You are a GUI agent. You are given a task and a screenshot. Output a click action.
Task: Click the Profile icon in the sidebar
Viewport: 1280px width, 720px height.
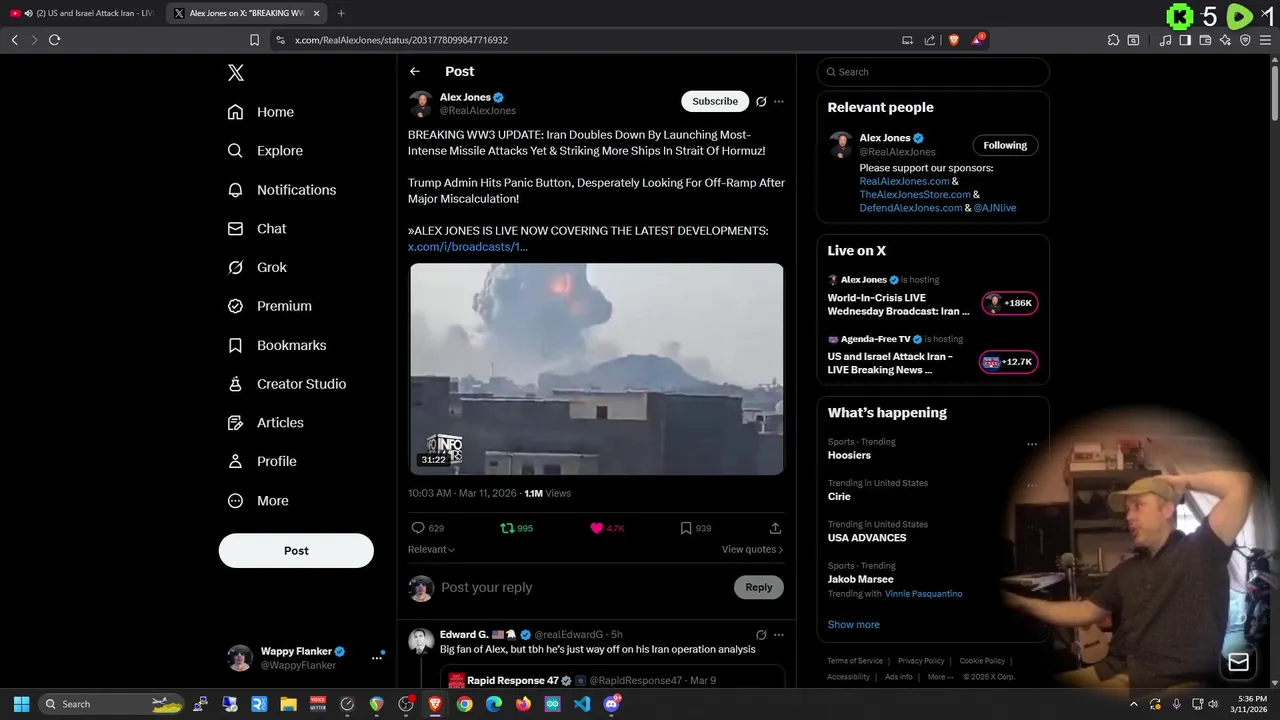(235, 461)
